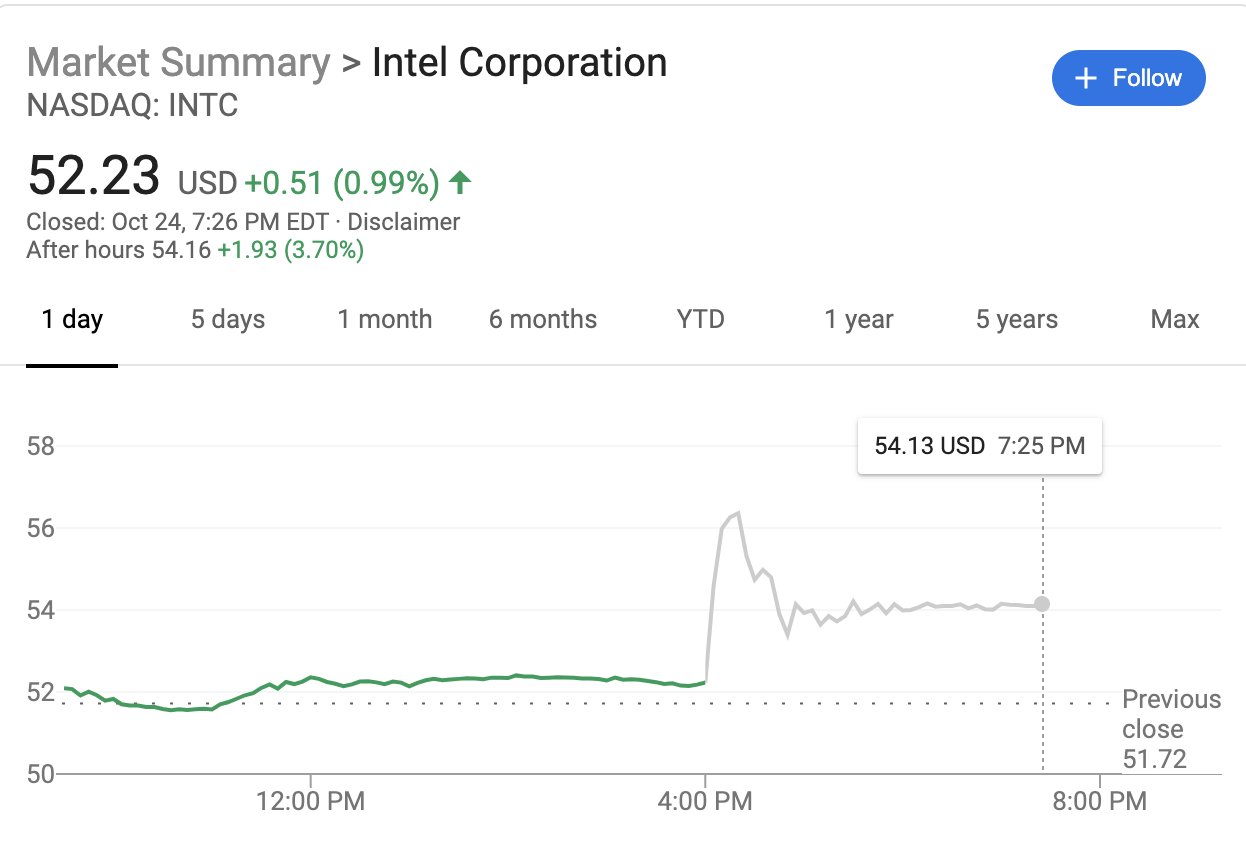Image resolution: width=1246 pixels, height=842 pixels.
Task: Click the Previous close 51.72 label
Action: [x=1170, y=729]
